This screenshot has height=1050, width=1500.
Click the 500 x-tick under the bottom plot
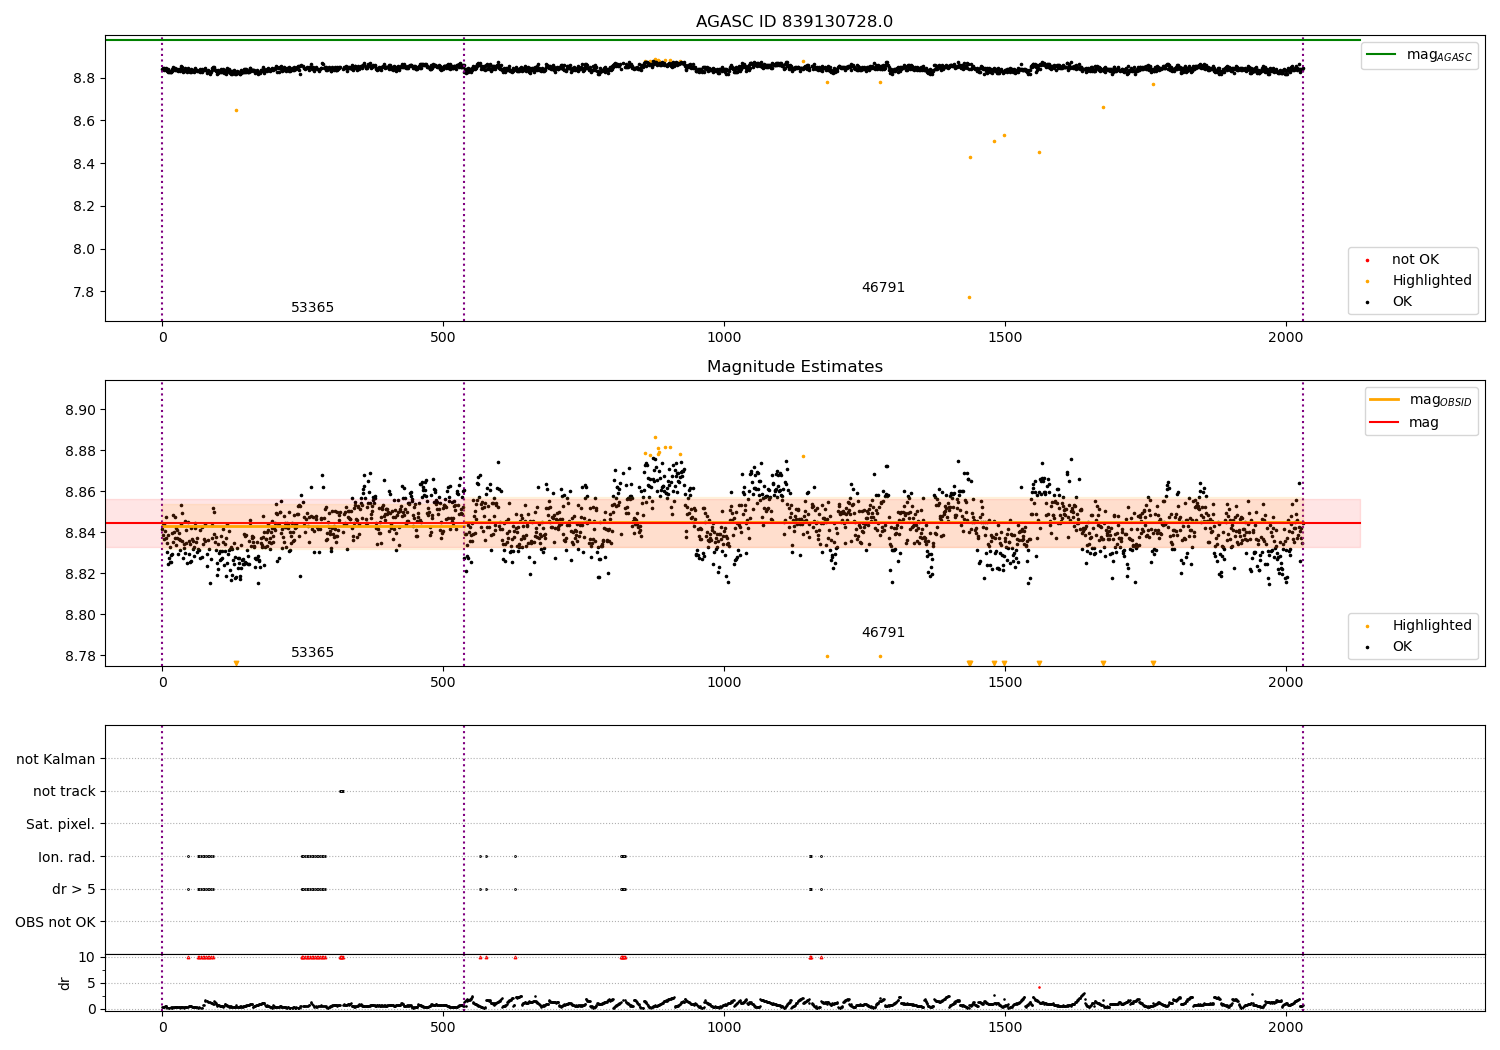[443, 1028]
